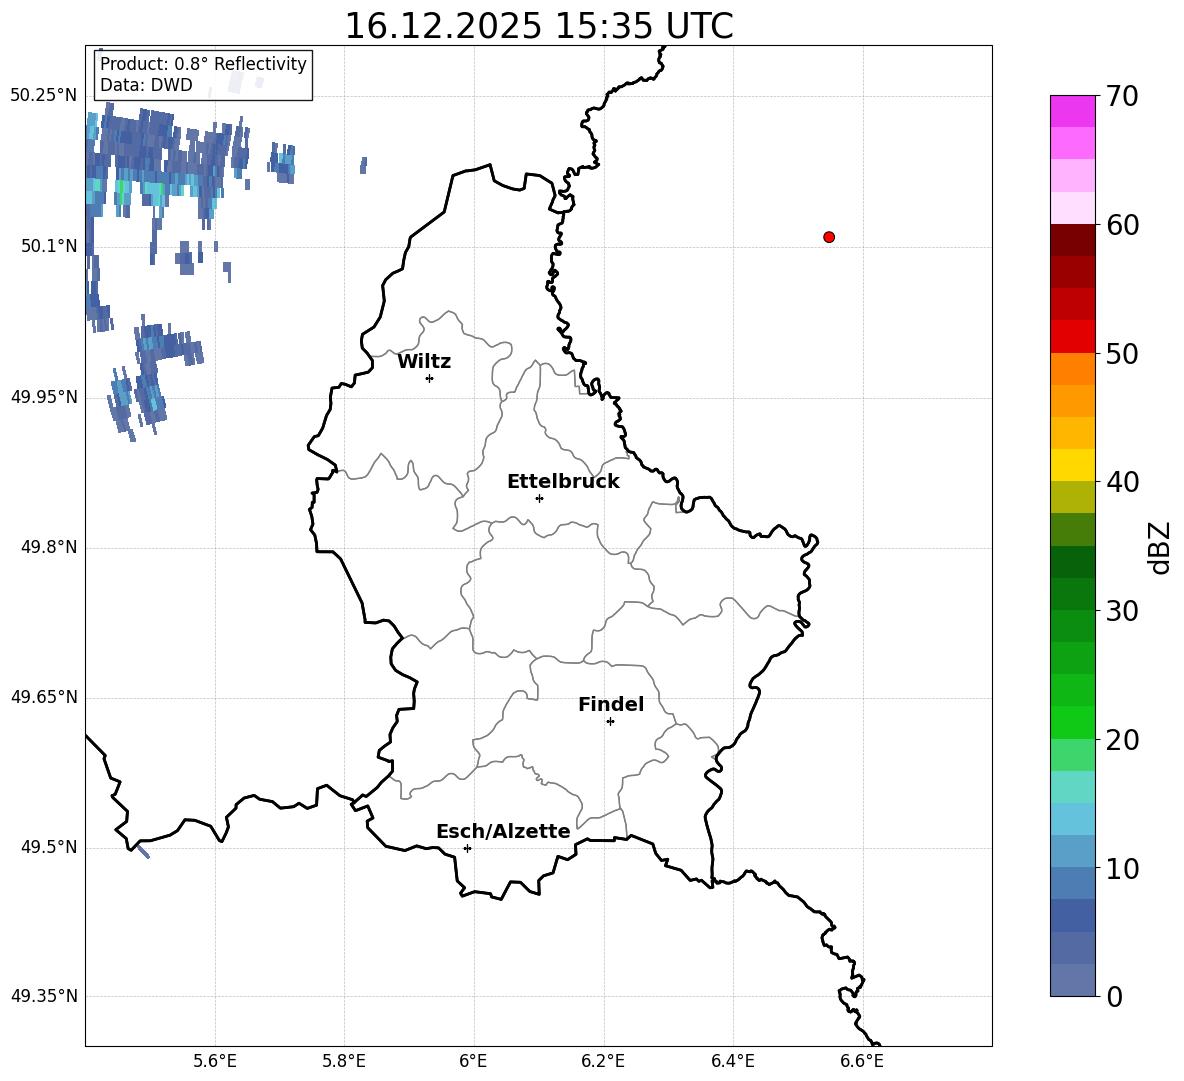Click the Wiltz city label
1184x1081 pixels.
tap(424, 362)
